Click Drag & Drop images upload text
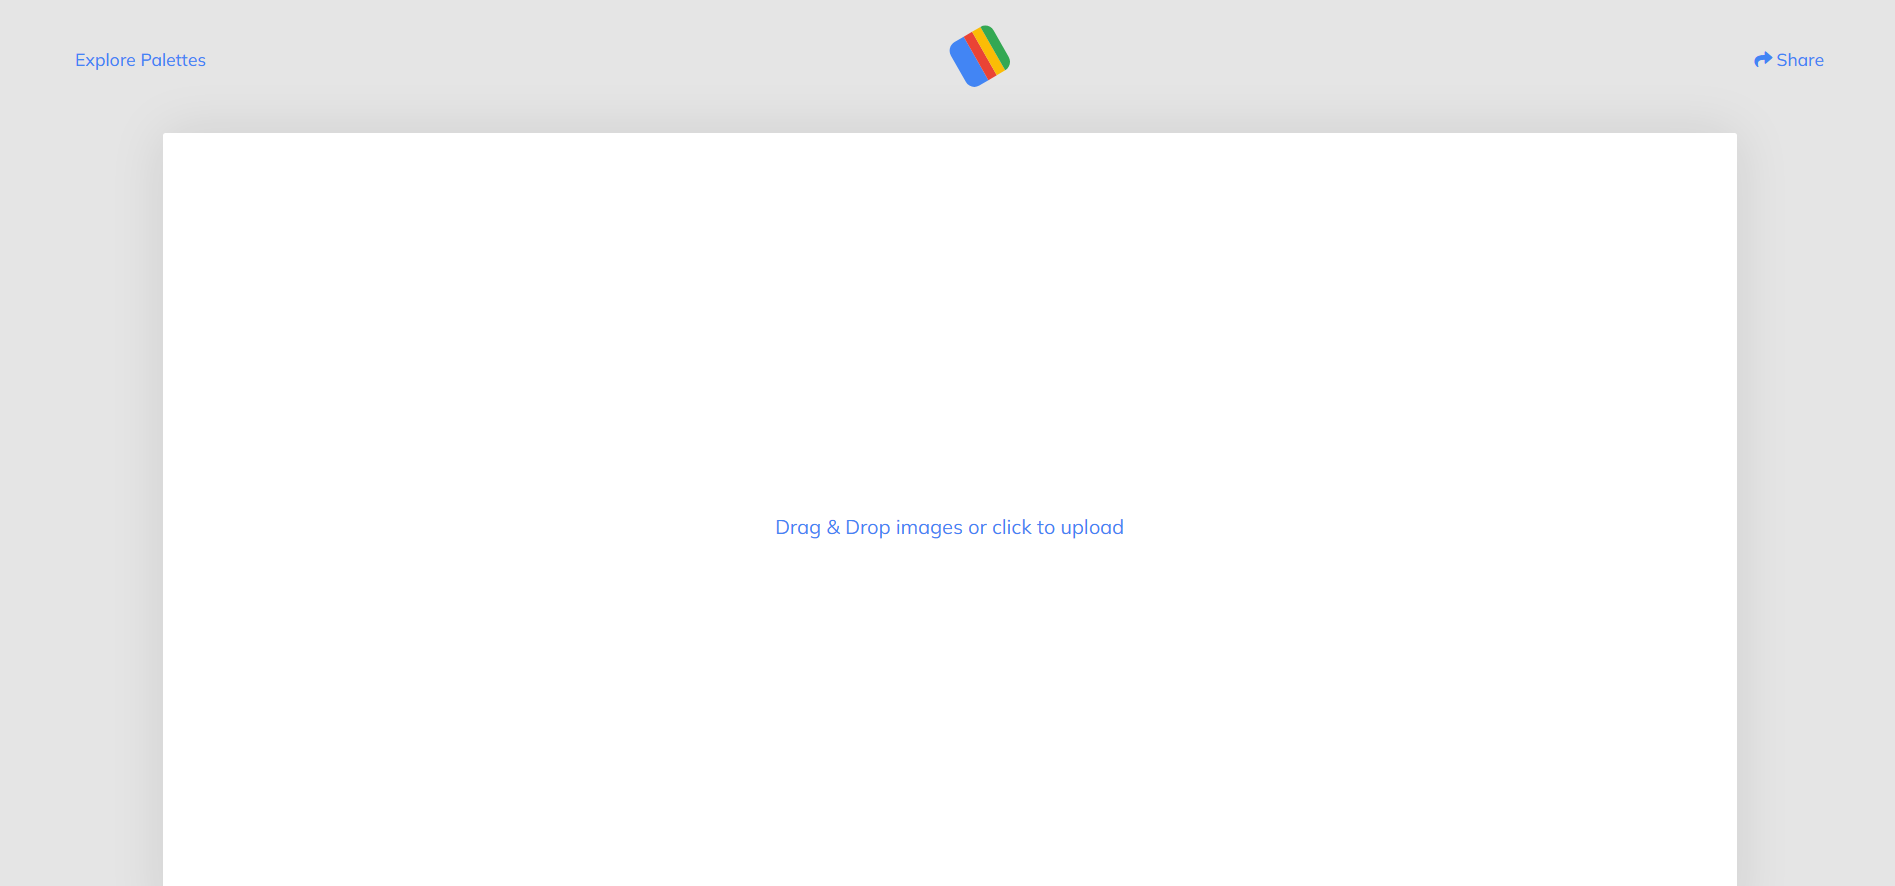Viewport: 1895px width, 886px height. [x=949, y=527]
